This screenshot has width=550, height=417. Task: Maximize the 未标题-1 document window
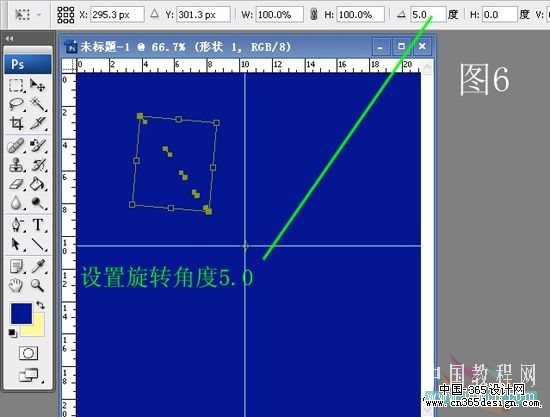pos(401,46)
